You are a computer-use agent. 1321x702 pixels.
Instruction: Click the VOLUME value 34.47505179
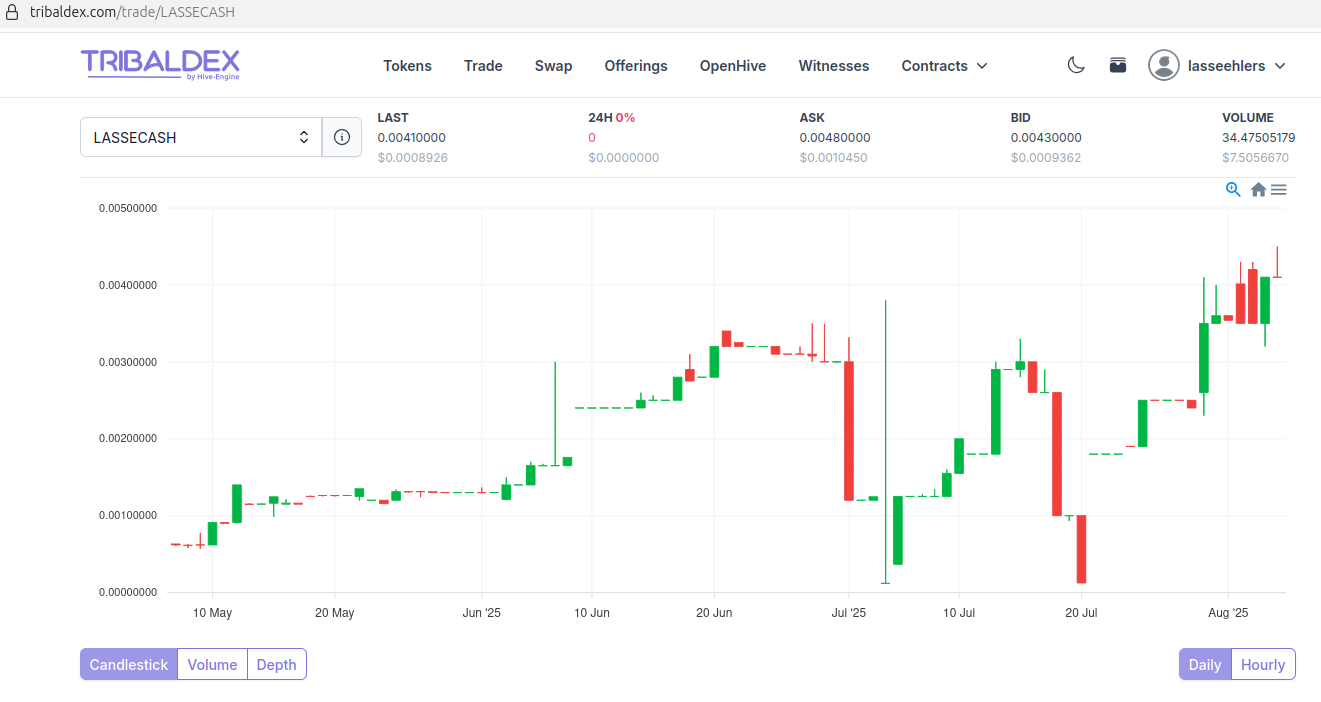1259,138
